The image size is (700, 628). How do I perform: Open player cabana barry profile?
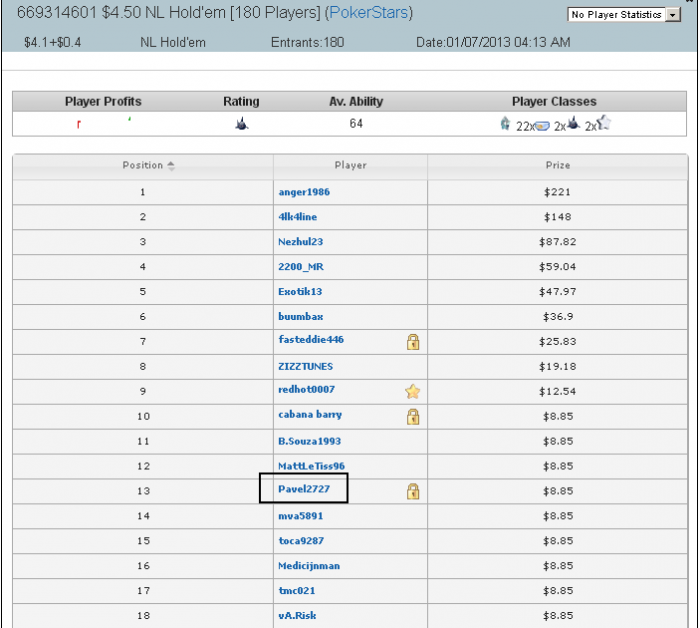pos(310,415)
